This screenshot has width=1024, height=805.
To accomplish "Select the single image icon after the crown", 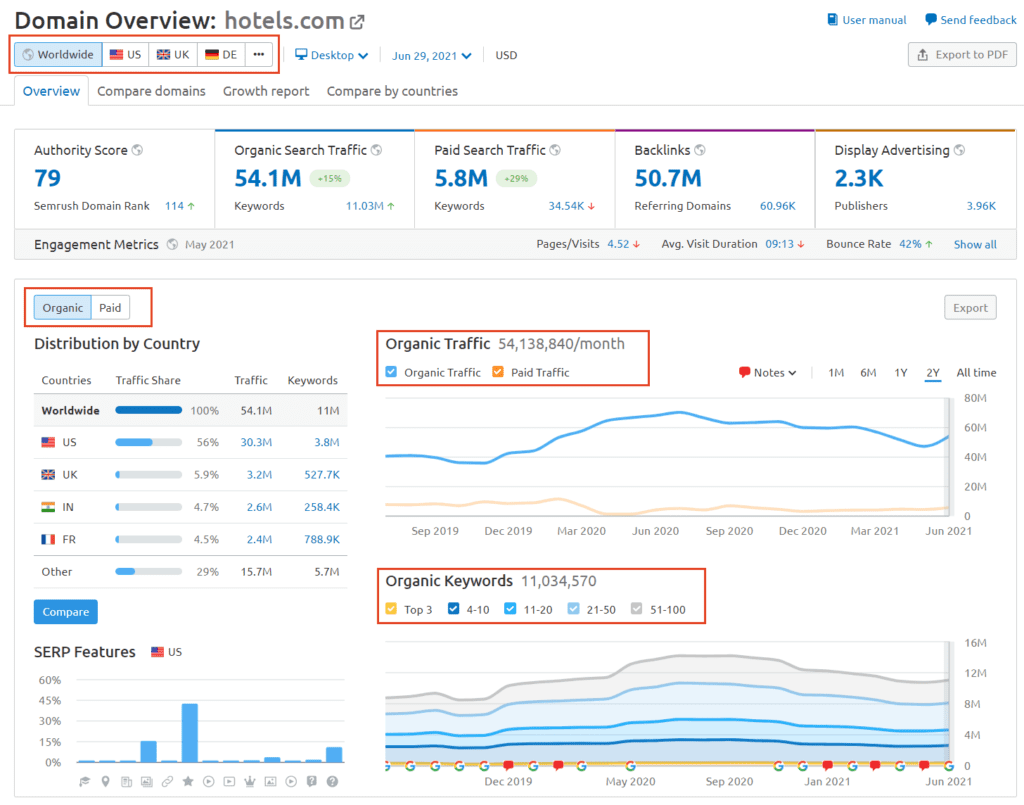I will (270, 781).
